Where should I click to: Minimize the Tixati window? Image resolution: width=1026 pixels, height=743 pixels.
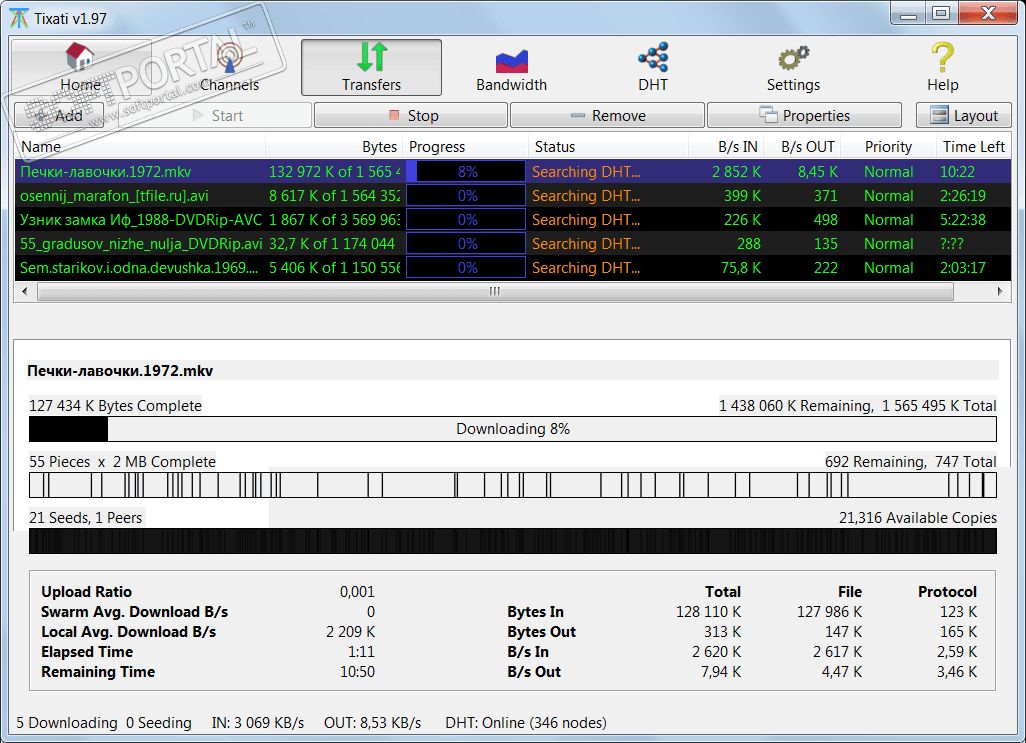click(x=908, y=14)
